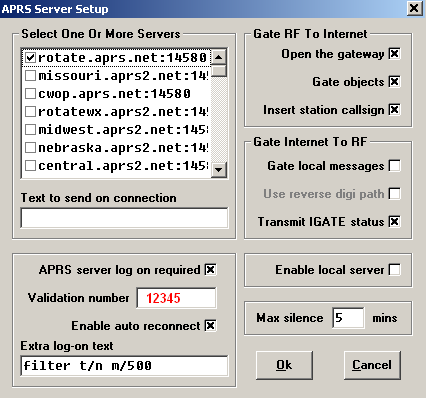Toggle APRS server log on required checkbox
The width and height of the screenshot is (426, 398).
click(210, 270)
